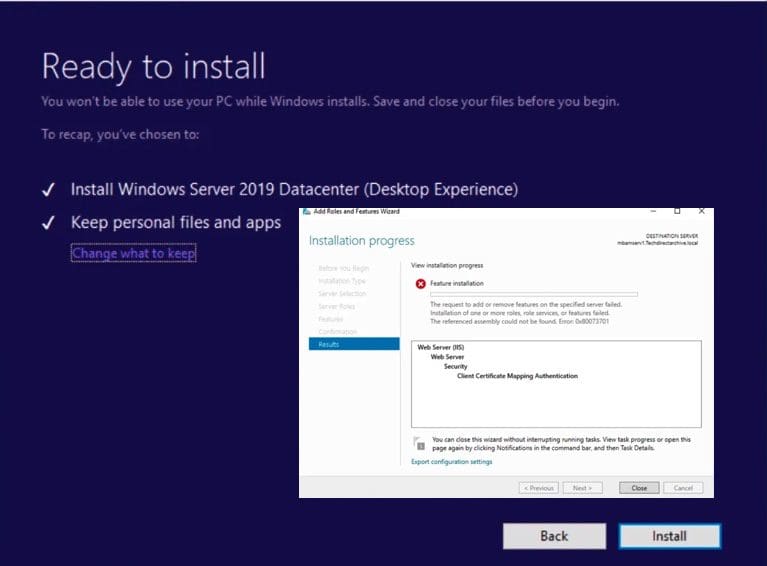Maximize the Add Roles and Features Wizard window
This screenshot has width=767, height=566.
(677, 211)
